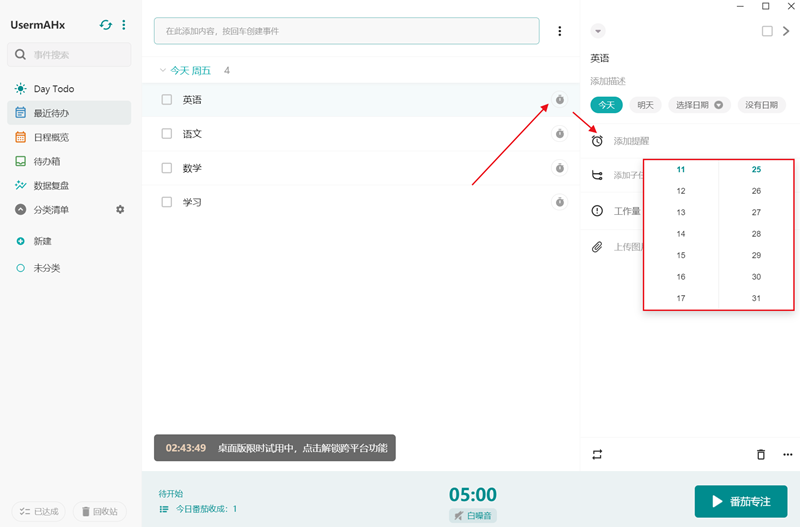This screenshot has width=800, height=527.
Task: Focus the 事件搜索 search field
Action: click(69, 55)
